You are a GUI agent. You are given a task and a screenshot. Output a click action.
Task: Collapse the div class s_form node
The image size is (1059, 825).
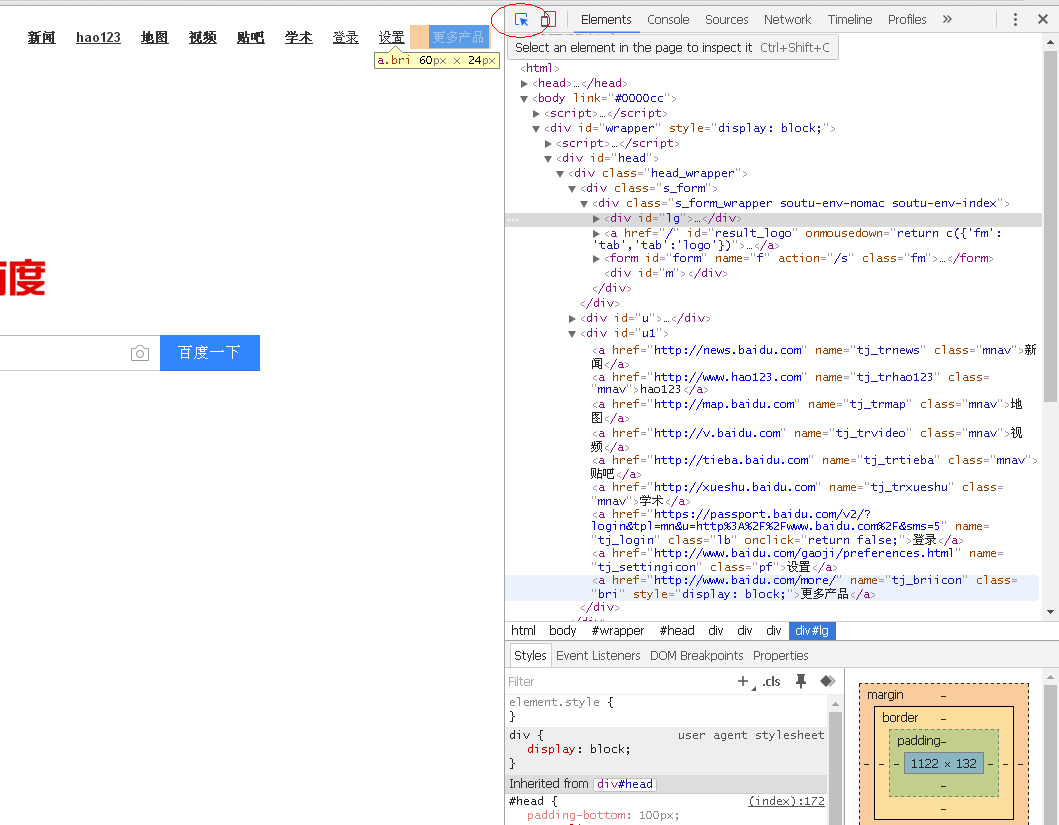click(x=572, y=188)
